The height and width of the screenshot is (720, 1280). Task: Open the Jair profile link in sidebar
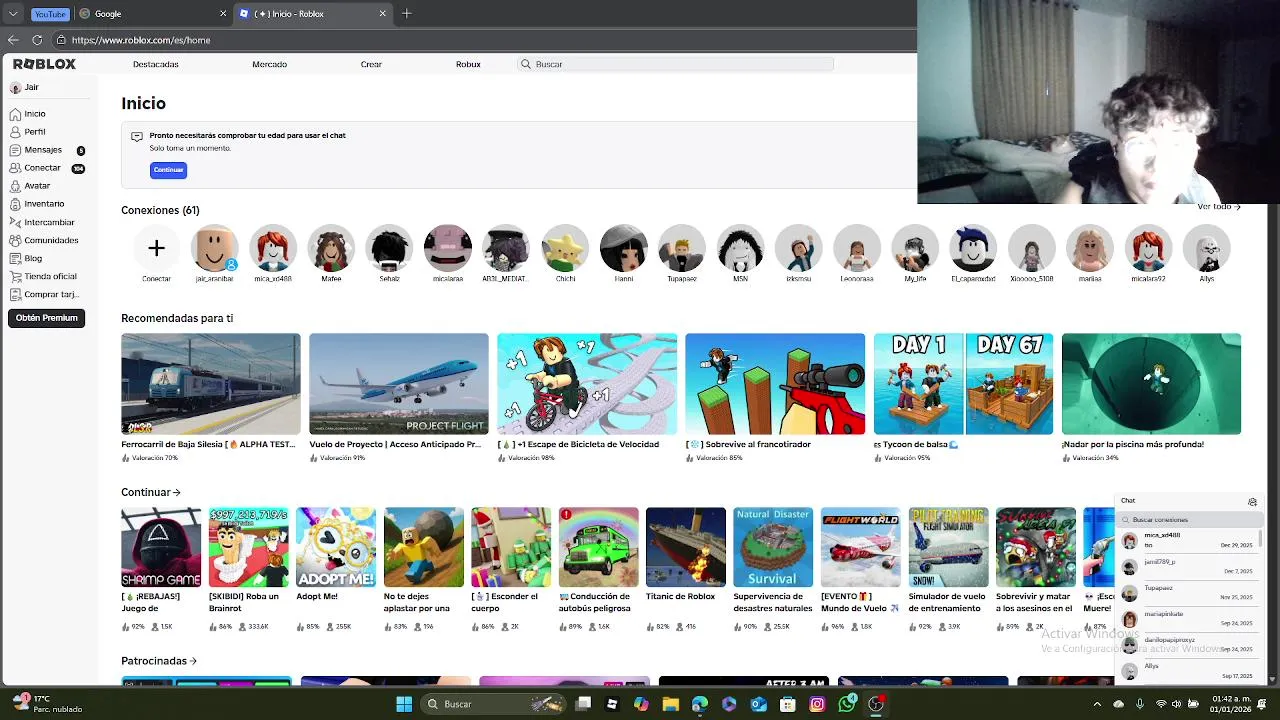(25, 88)
